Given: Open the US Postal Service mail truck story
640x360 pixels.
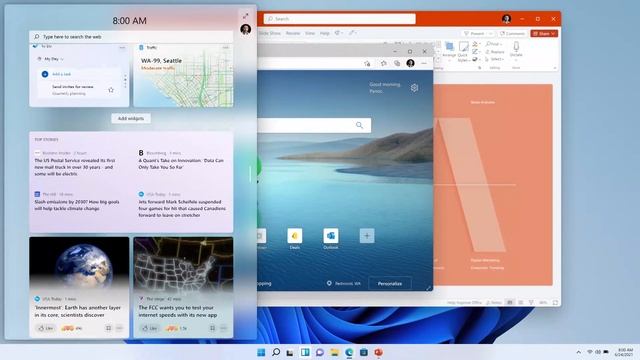Looking at the screenshot, I should [75, 167].
